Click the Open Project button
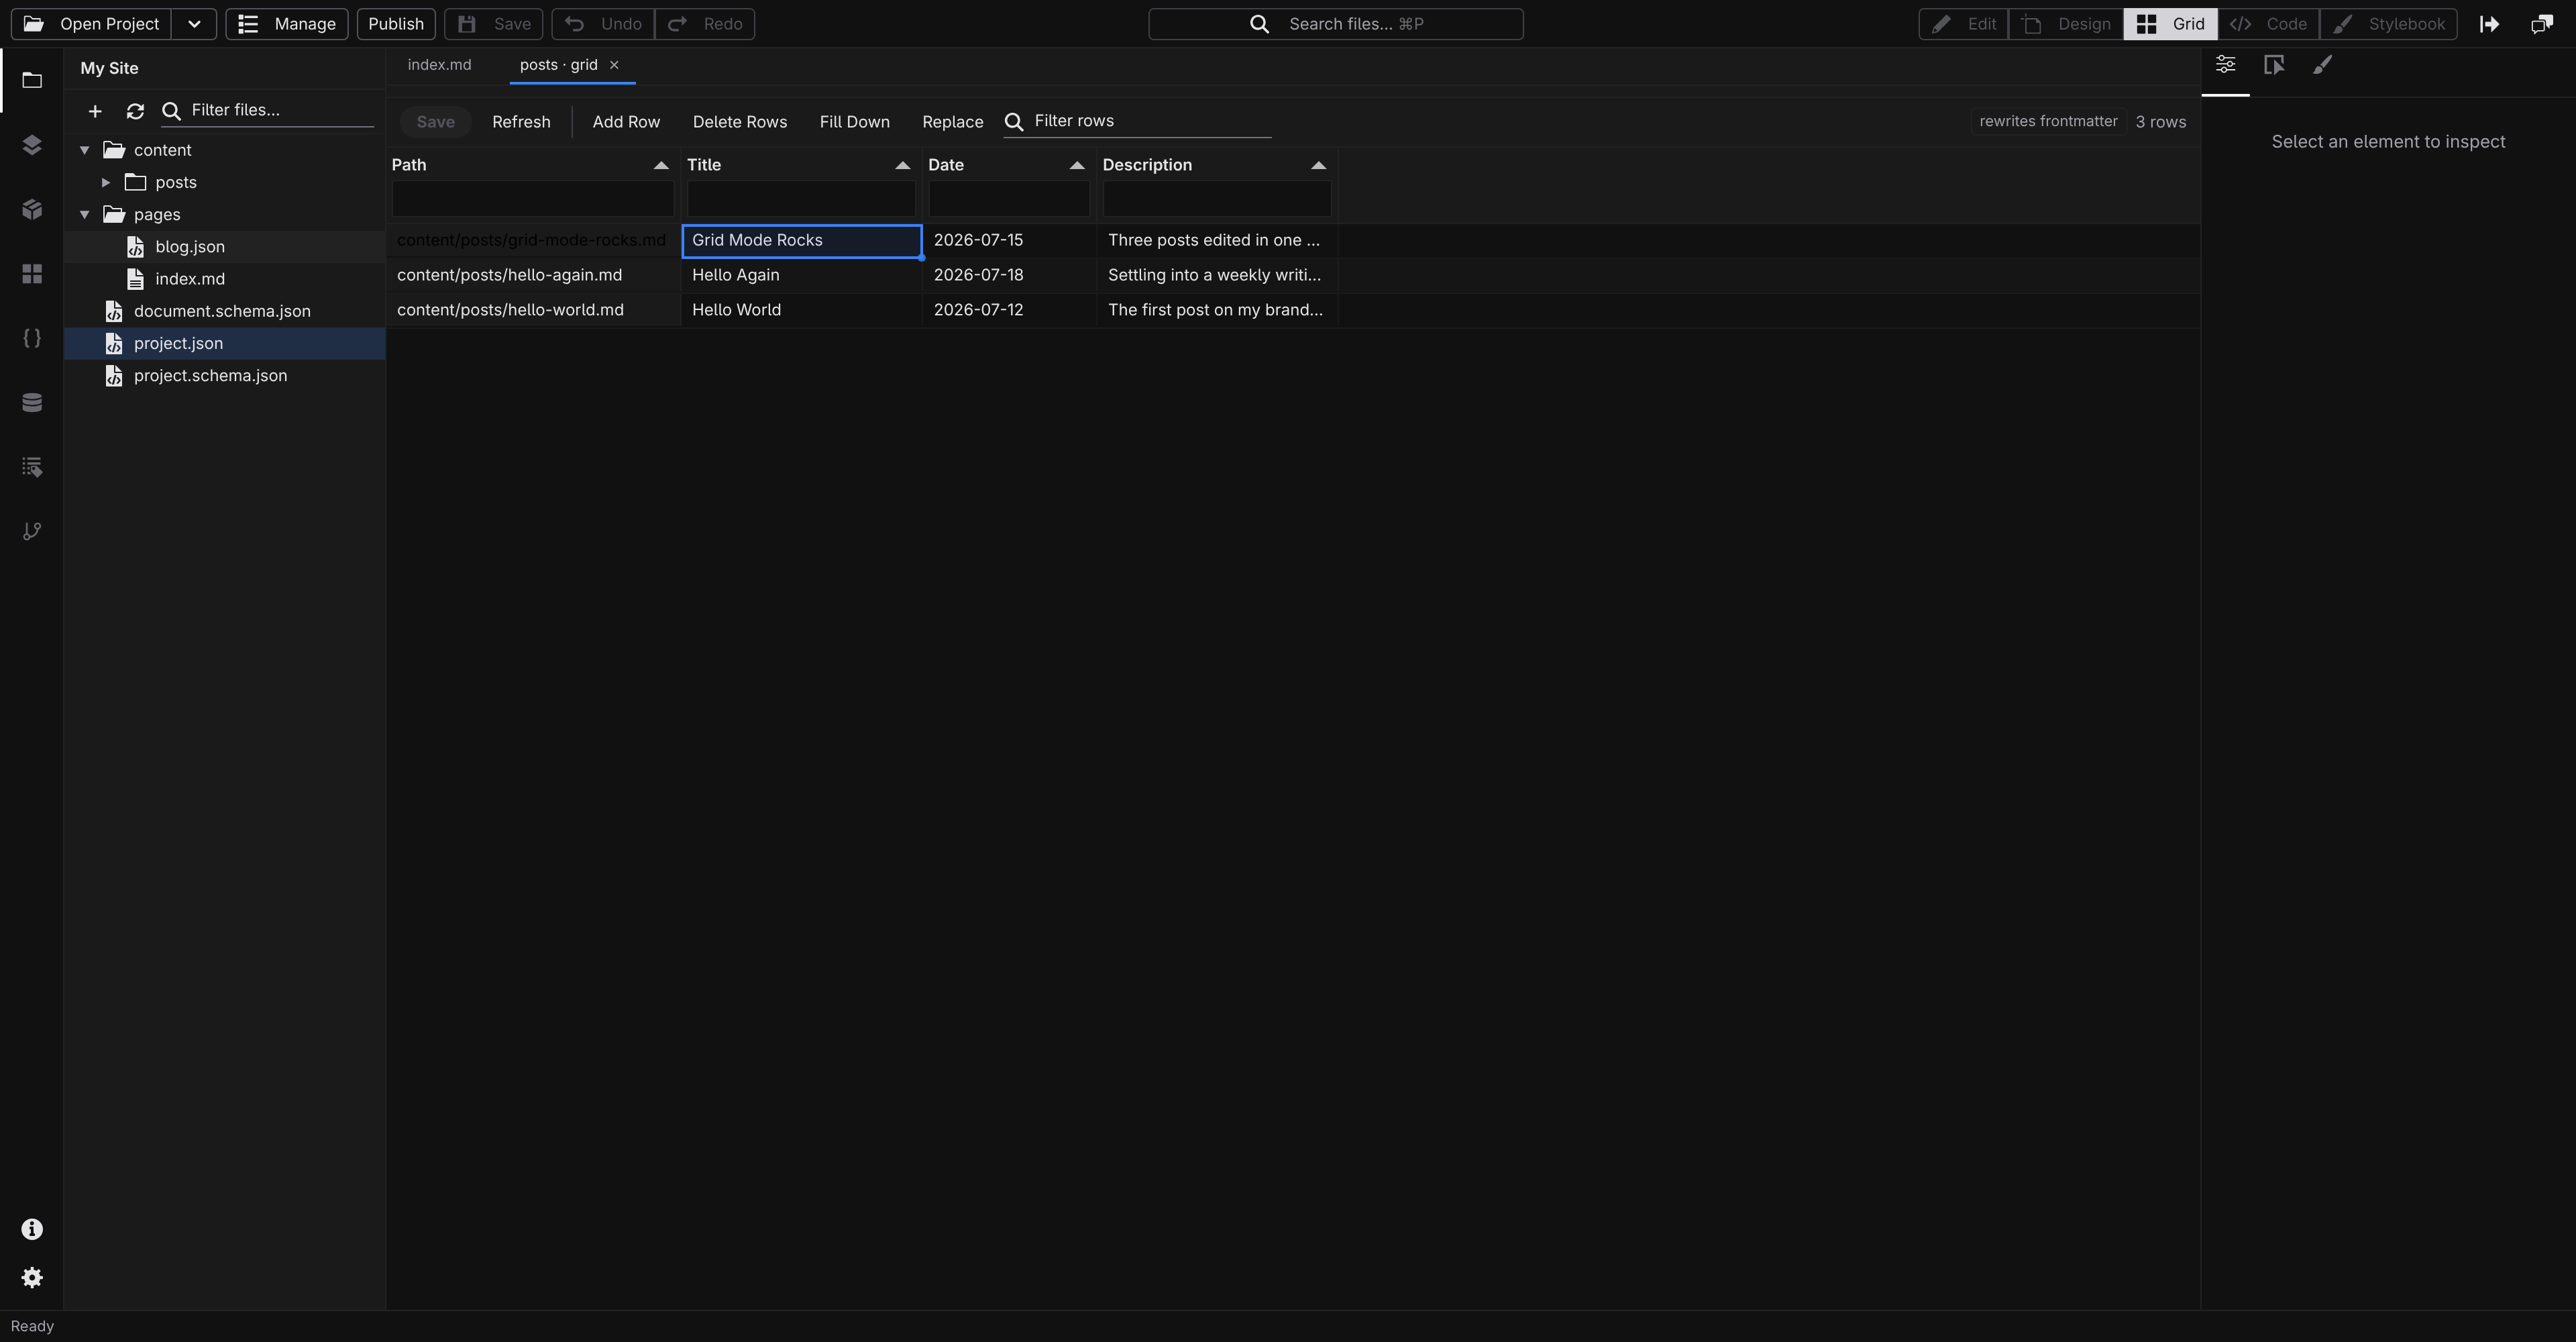Image resolution: width=2576 pixels, height=1342 pixels. [x=92, y=24]
